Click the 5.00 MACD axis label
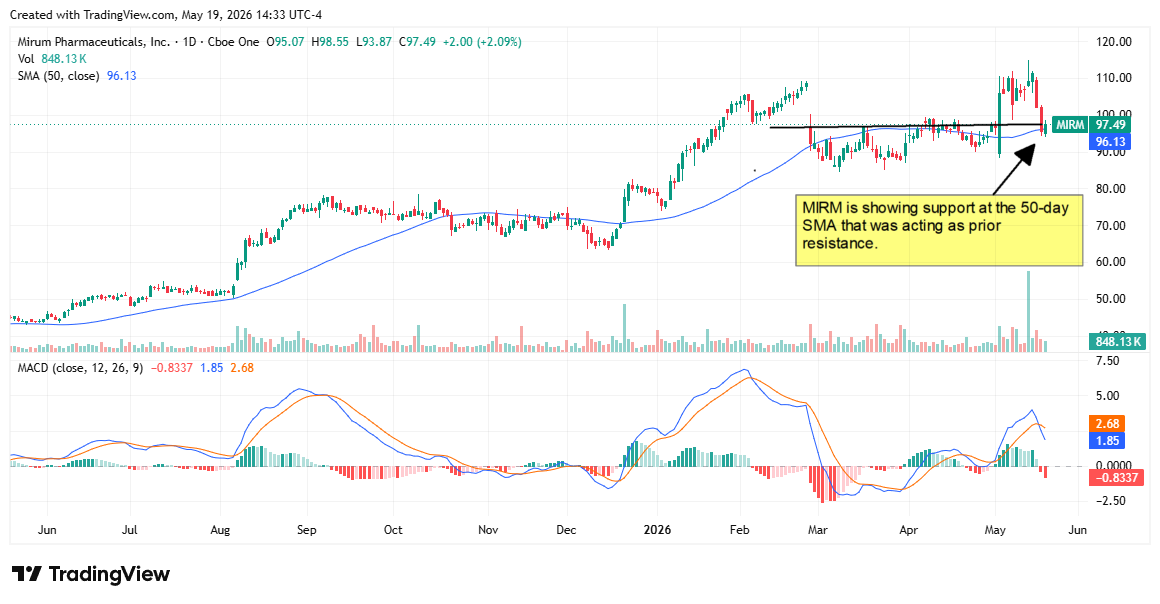The image size is (1160, 604). [1107, 396]
